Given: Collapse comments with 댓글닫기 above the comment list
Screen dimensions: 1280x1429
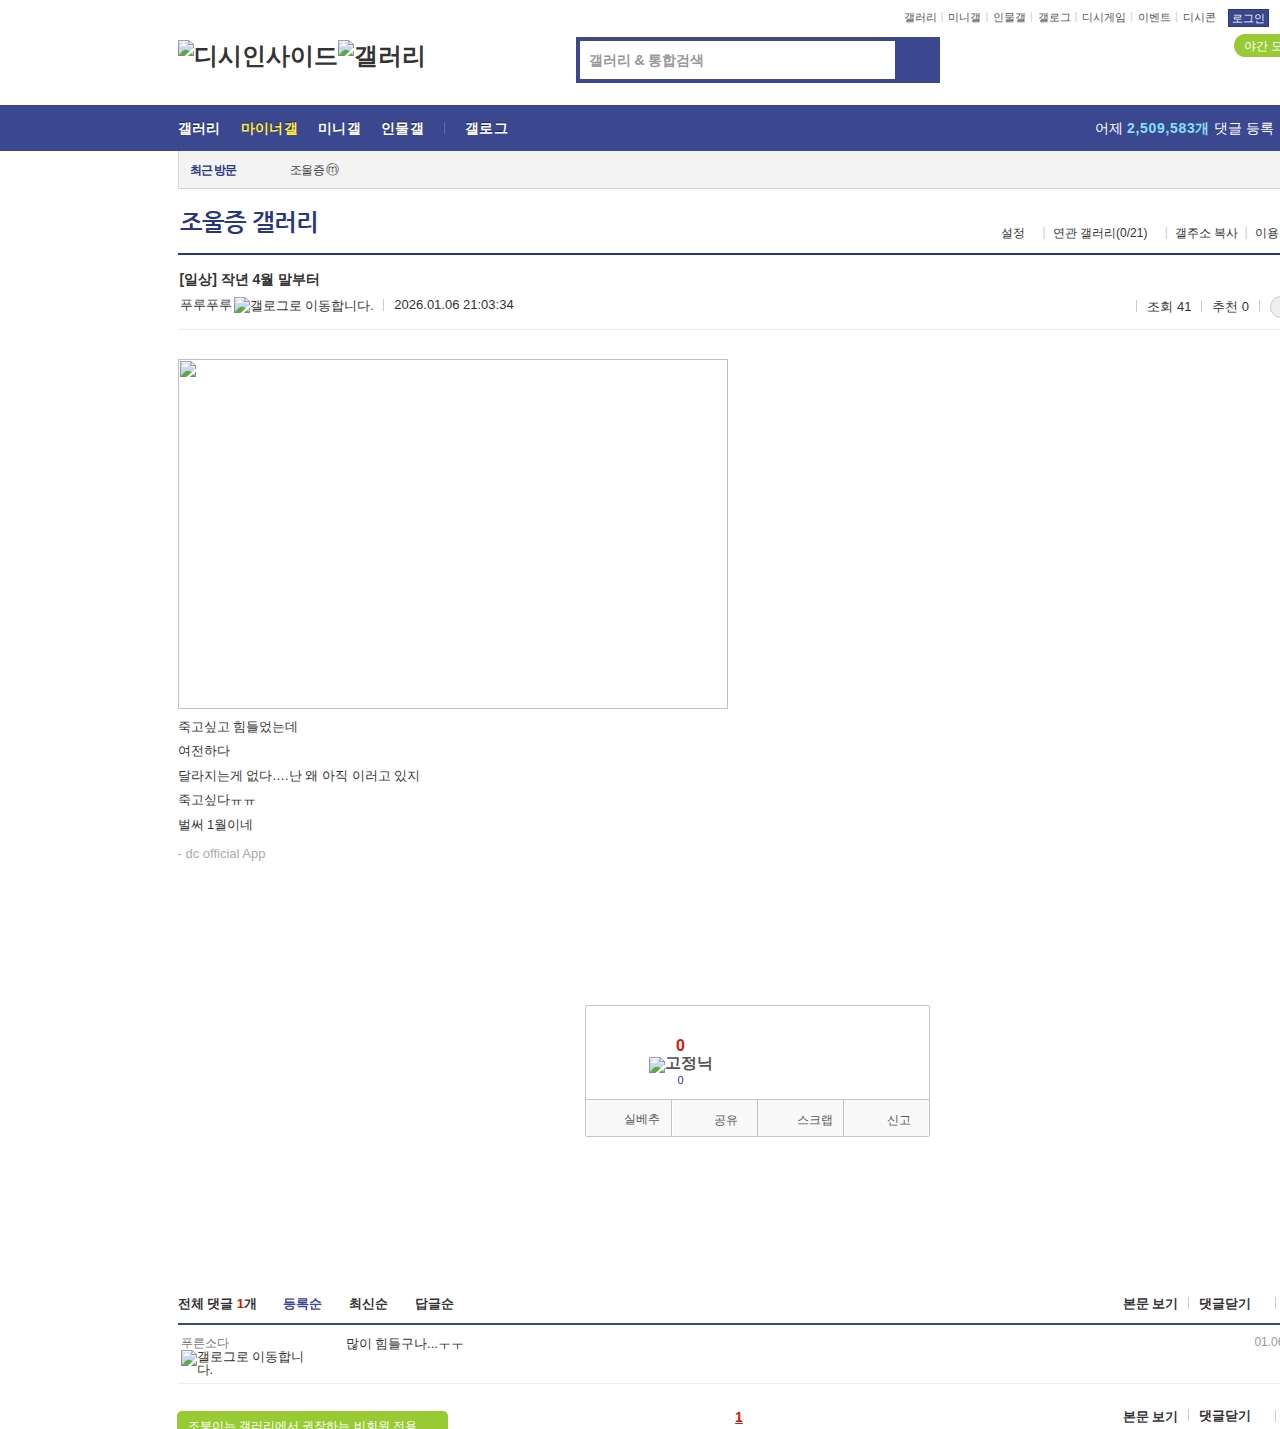Looking at the screenshot, I should pos(1224,1304).
